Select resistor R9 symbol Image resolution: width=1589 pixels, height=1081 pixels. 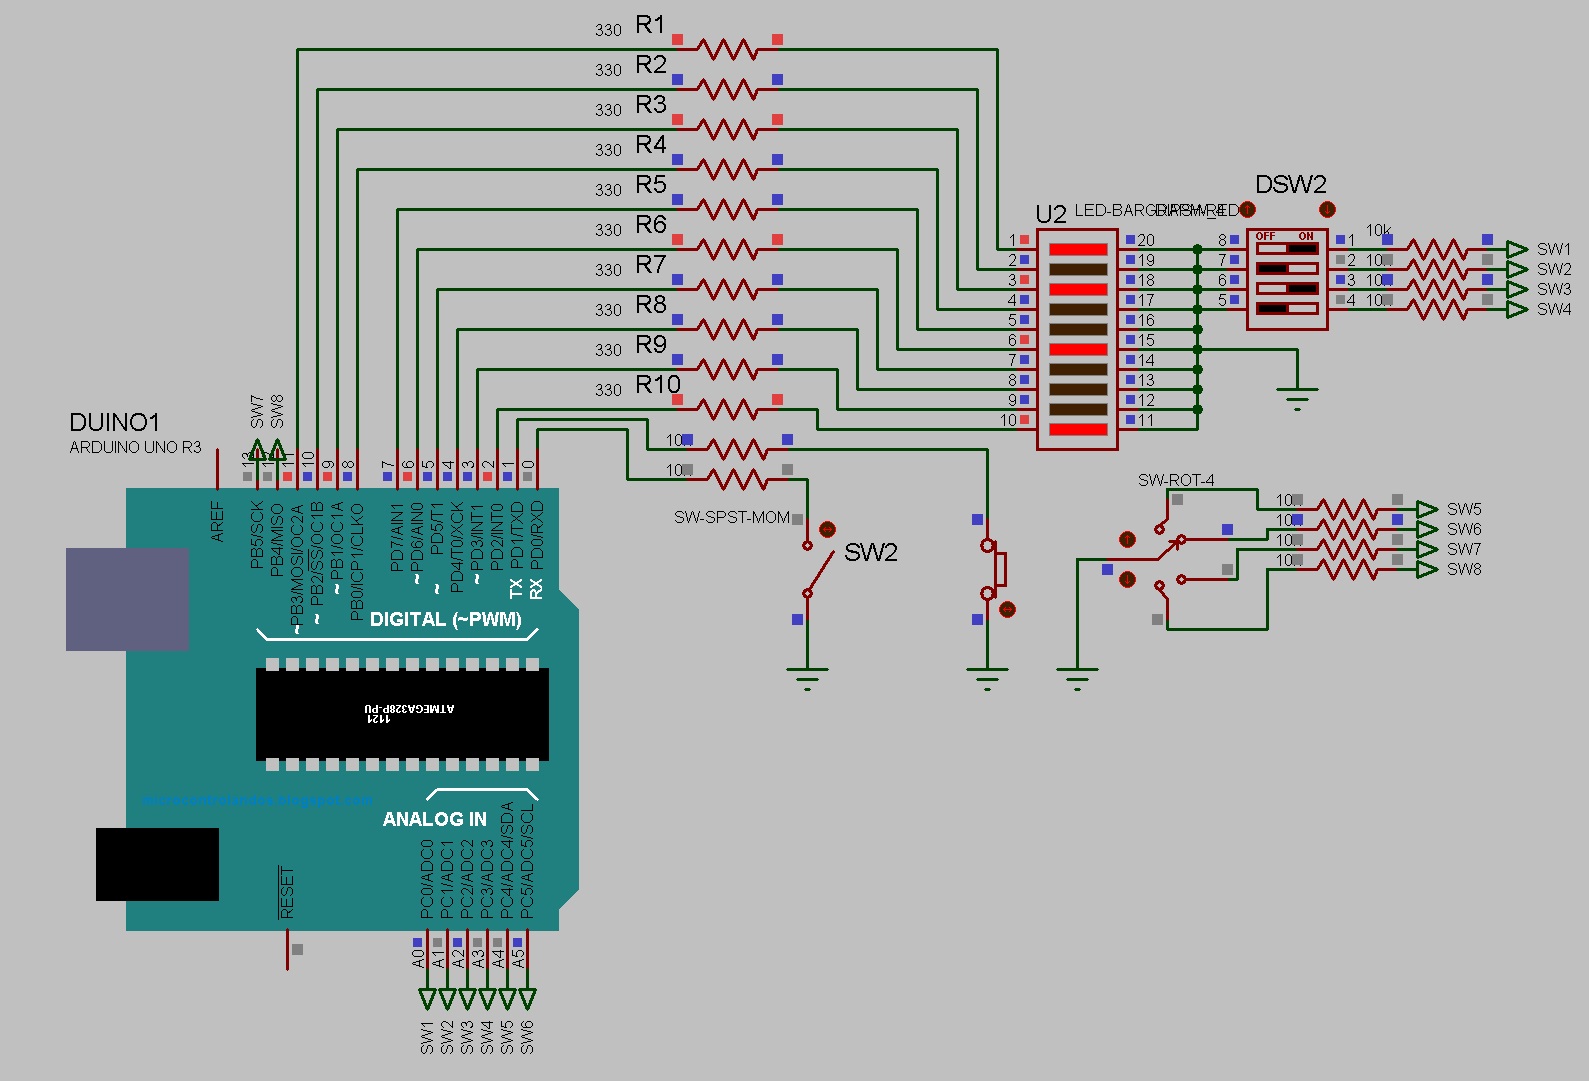tap(727, 369)
